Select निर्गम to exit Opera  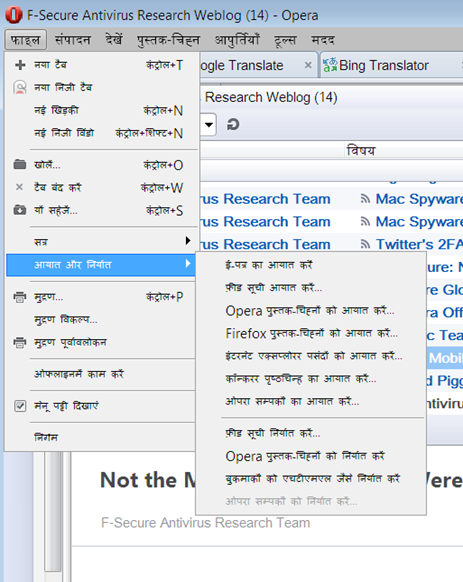point(101,437)
